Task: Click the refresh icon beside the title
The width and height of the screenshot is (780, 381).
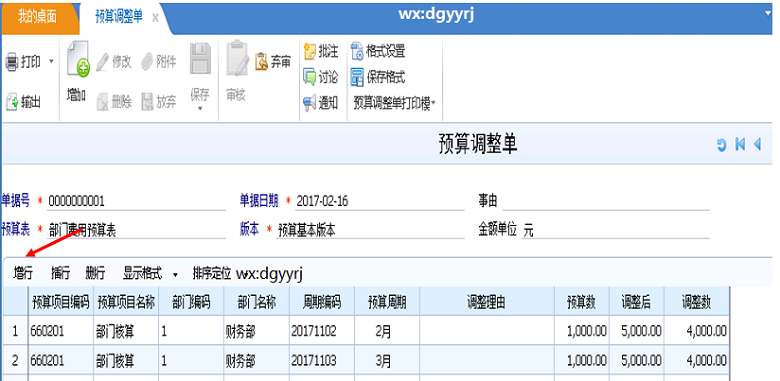Action: pos(721,145)
